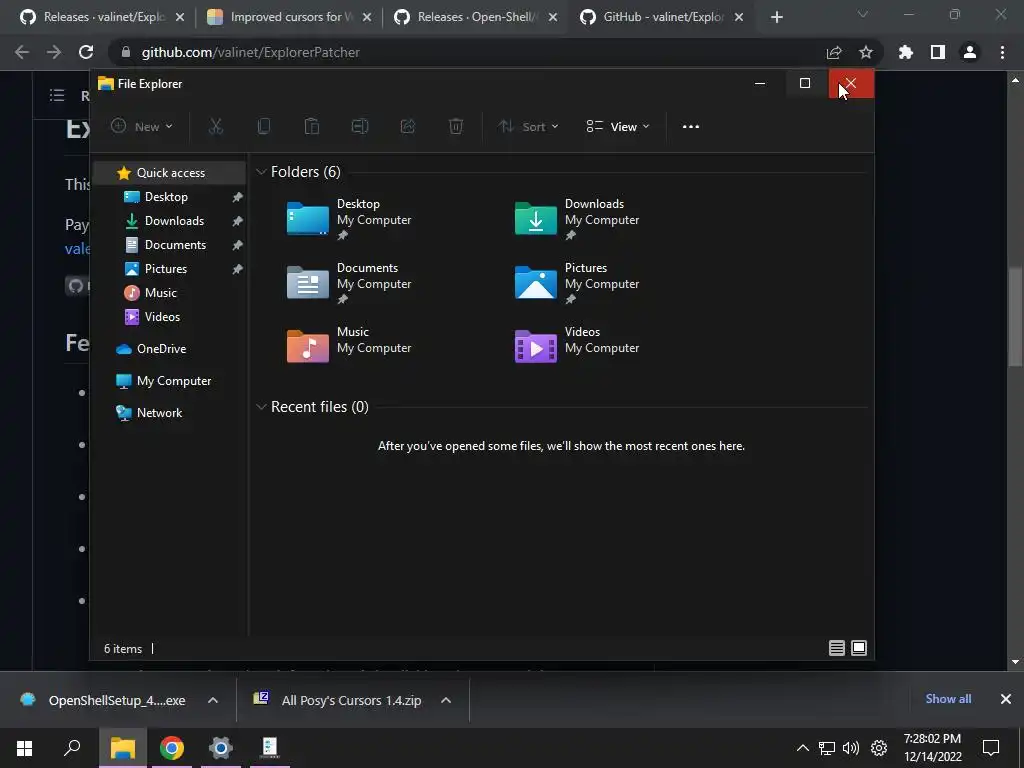Select Videos in navigation pane
Image resolution: width=1024 pixels, height=768 pixels.
click(x=169, y=317)
